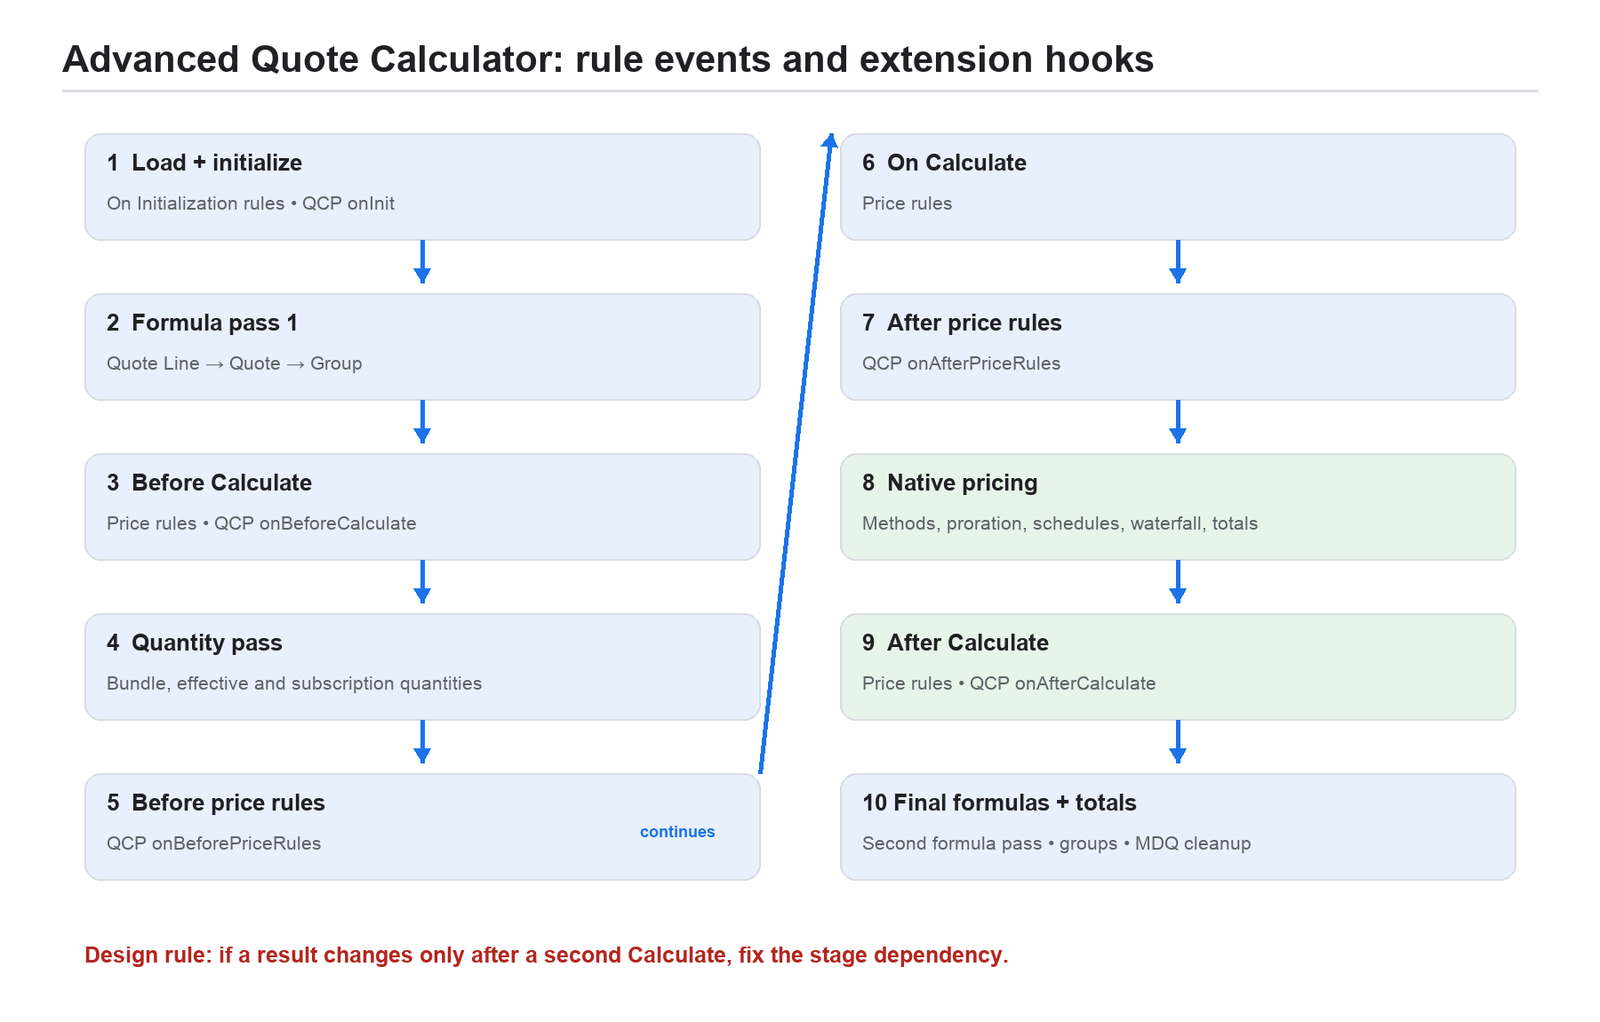Select the 'Quantity pass' stage card

point(422,667)
